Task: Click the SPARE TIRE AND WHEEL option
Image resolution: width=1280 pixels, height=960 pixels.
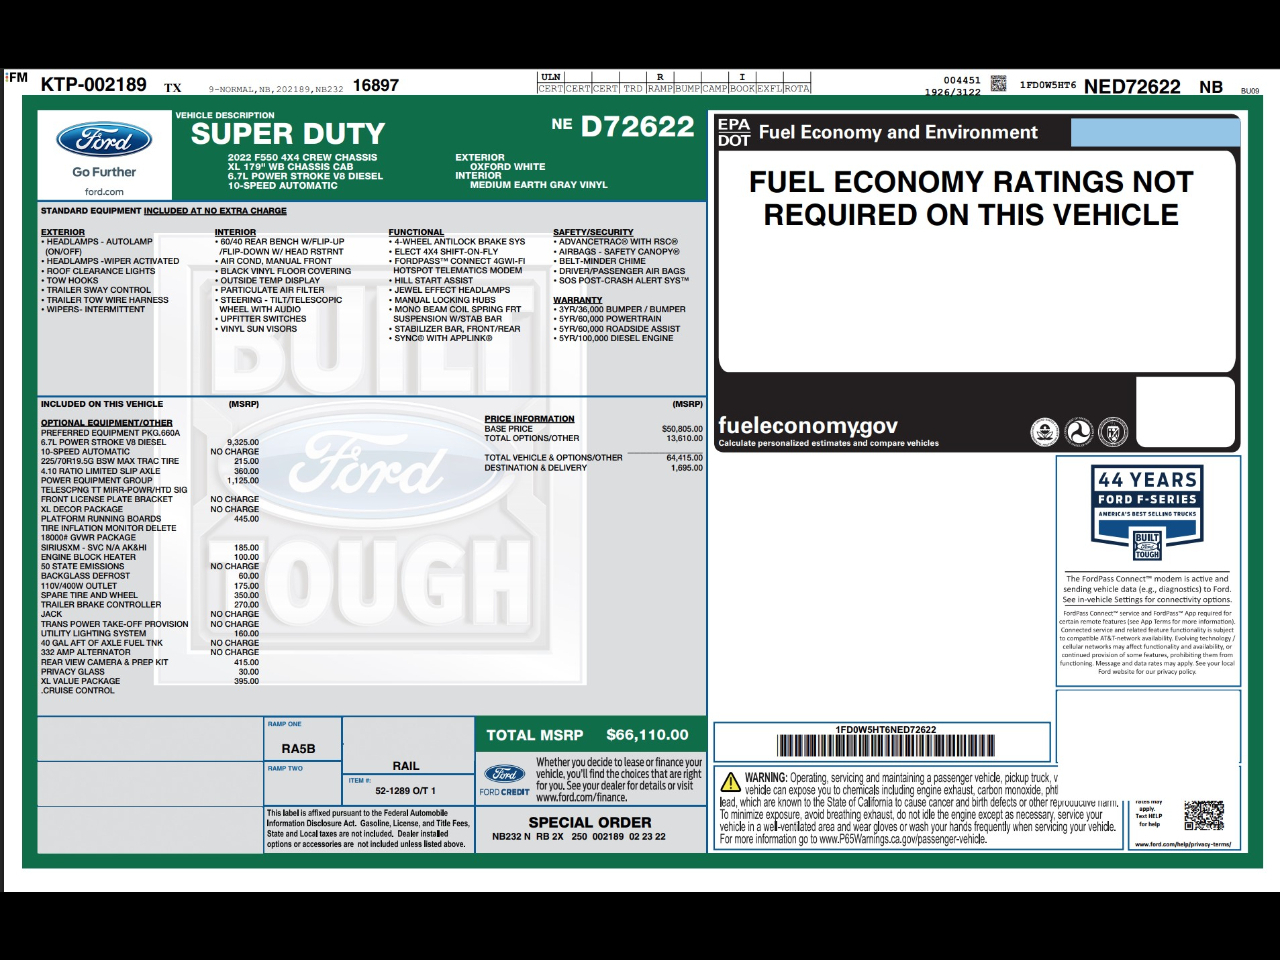Action: click(89, 595)
